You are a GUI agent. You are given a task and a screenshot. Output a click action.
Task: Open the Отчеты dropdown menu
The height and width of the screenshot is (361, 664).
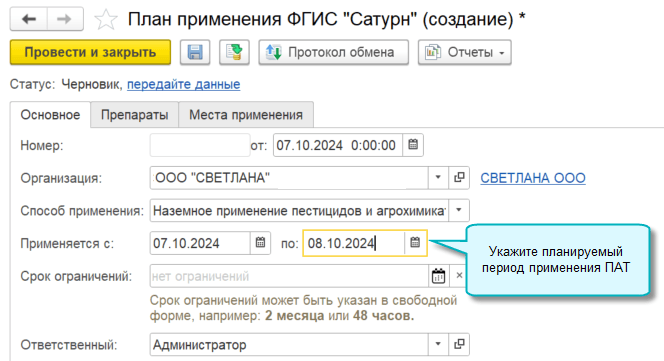click(465, 52)
